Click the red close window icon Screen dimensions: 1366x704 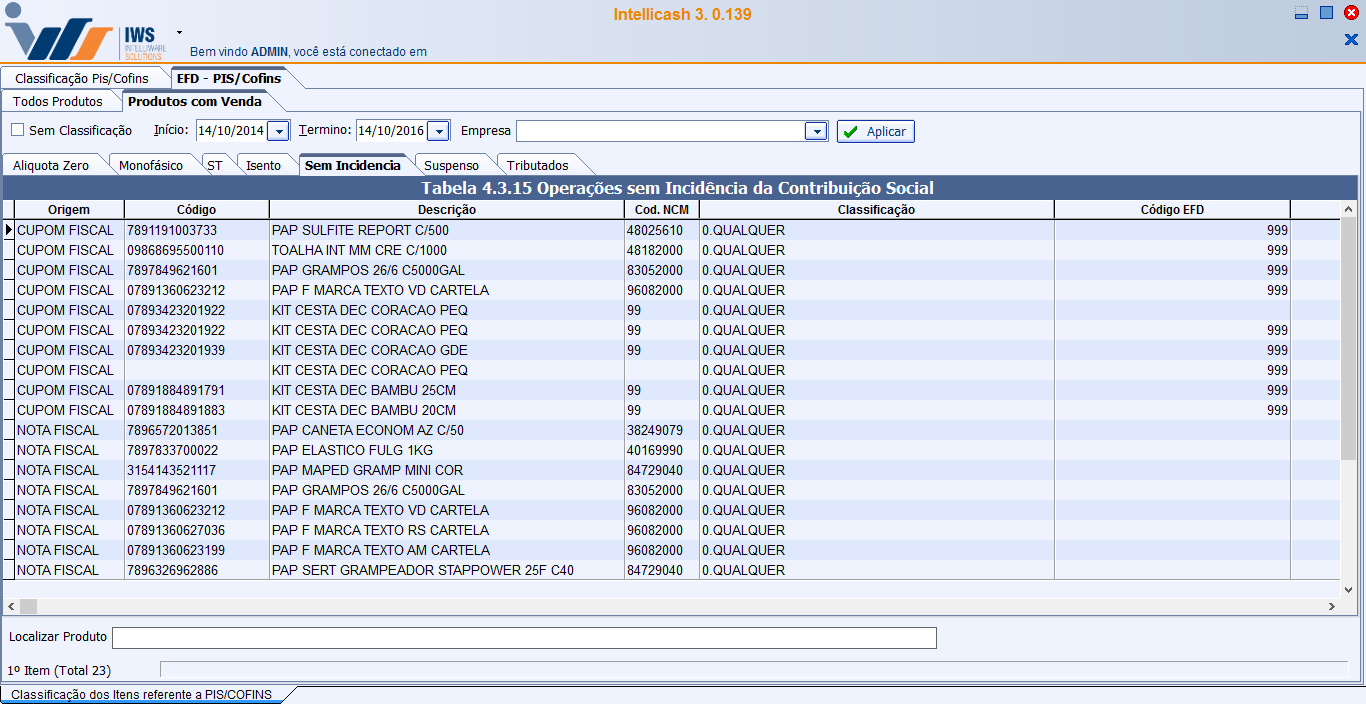(1351, 13)
